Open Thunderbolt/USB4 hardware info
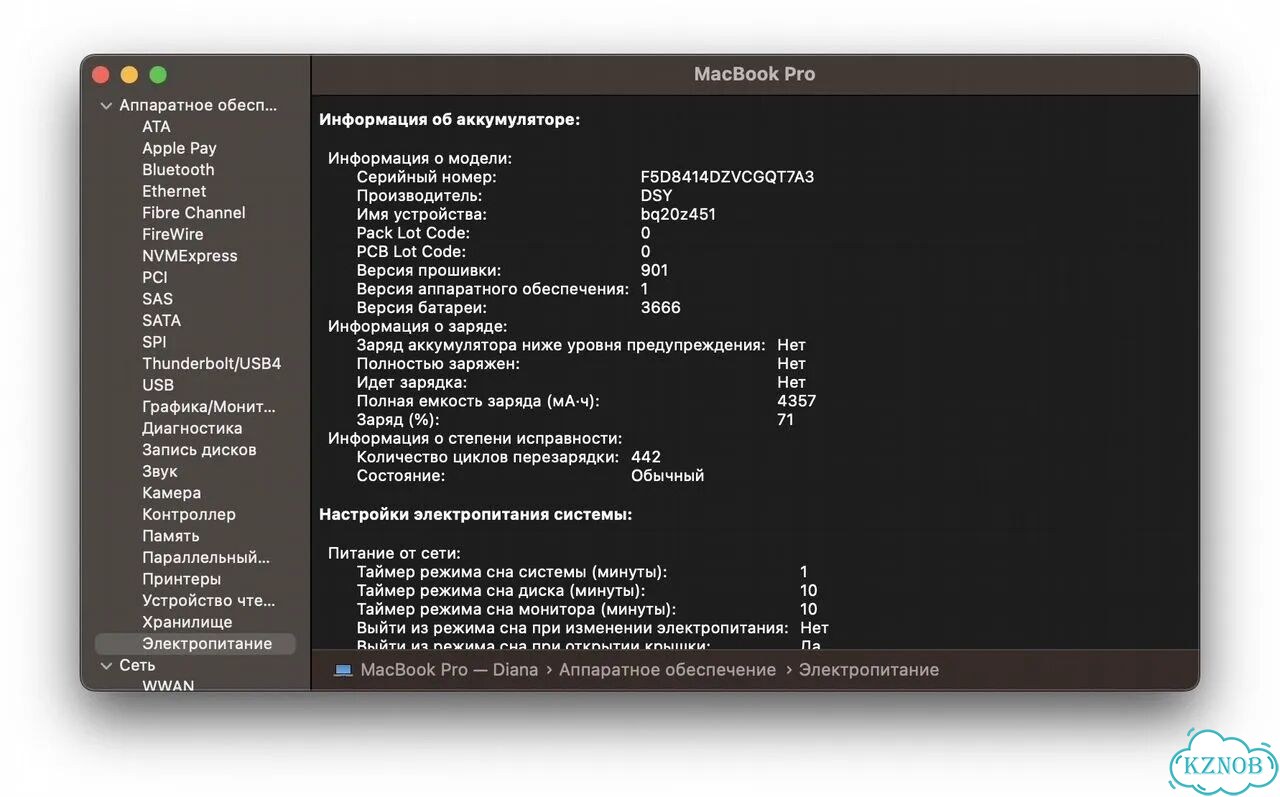This screenshot has height=797, width=1280. point(212,364)
